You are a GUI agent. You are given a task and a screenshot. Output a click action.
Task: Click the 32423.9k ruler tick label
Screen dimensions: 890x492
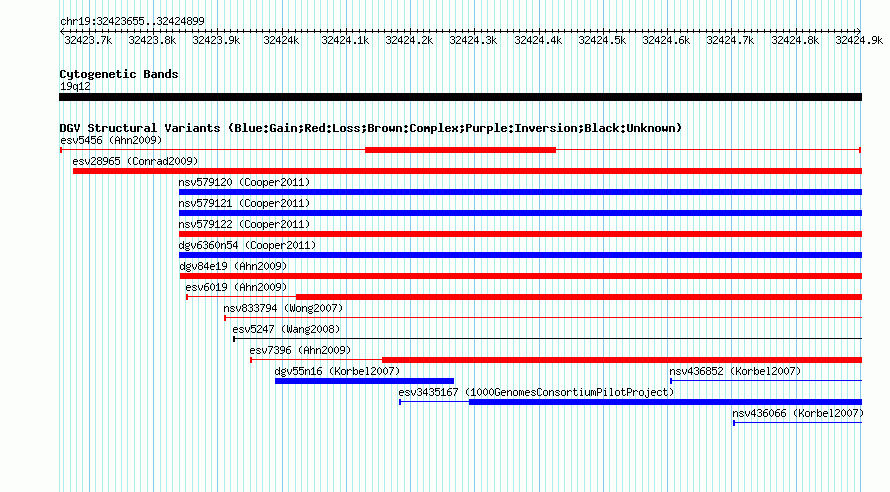point(216,40)
